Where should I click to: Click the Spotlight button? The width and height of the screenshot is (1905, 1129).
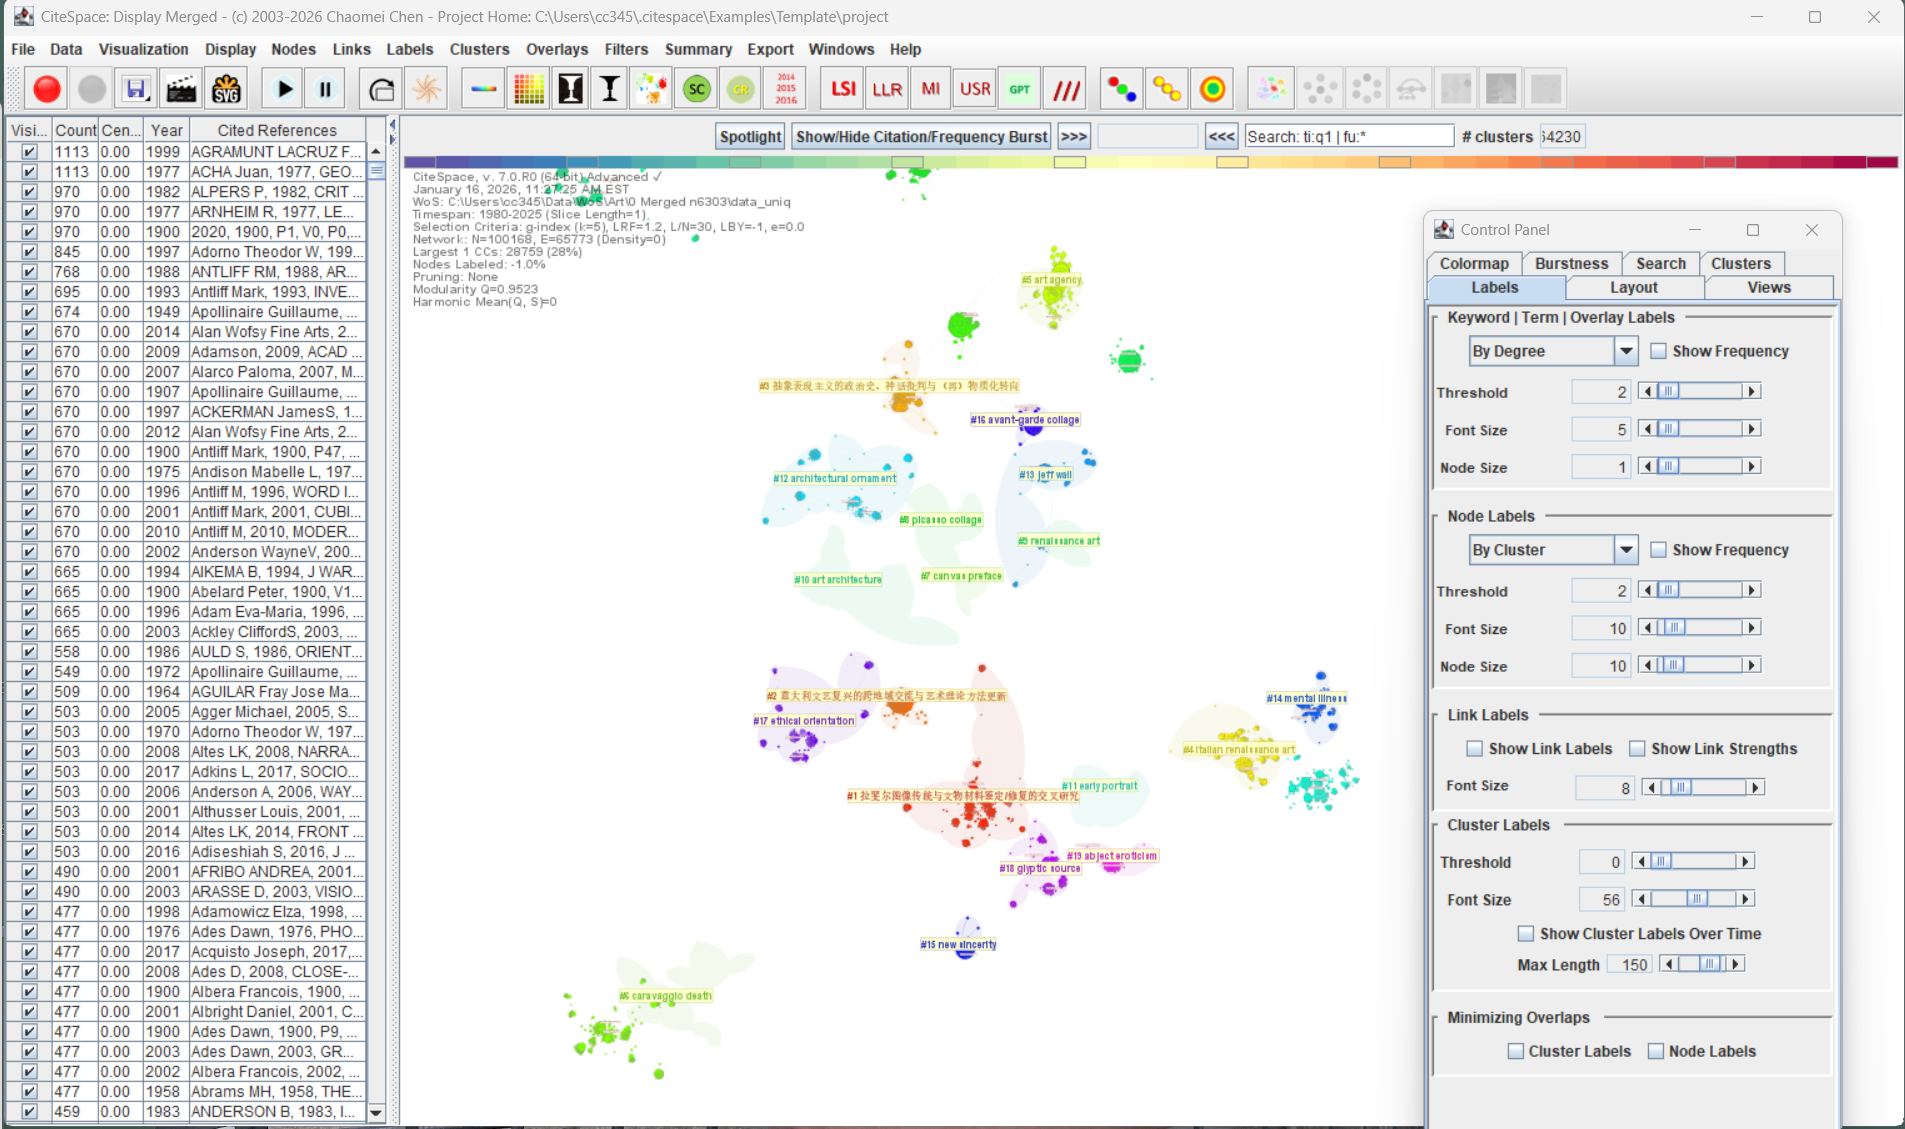750,137
